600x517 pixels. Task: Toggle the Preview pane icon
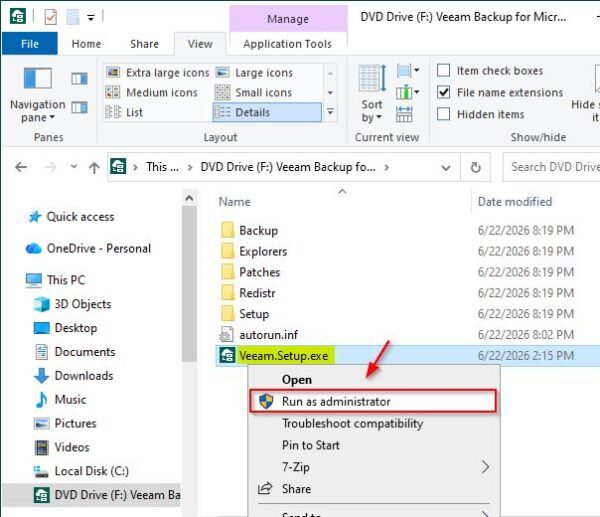[79, 78]
